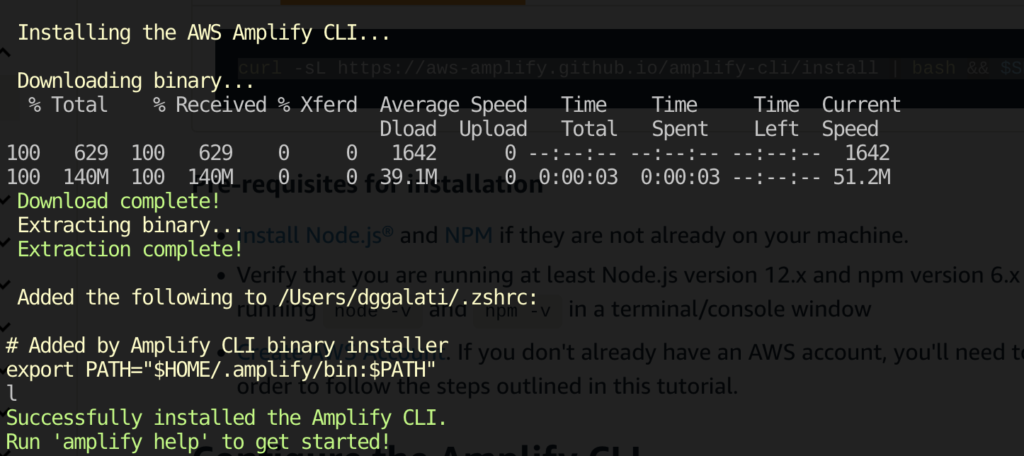1024x456 pixels.
Task: Click the 'Extracting binary...' terminal line
Action: tap(129, 225)
